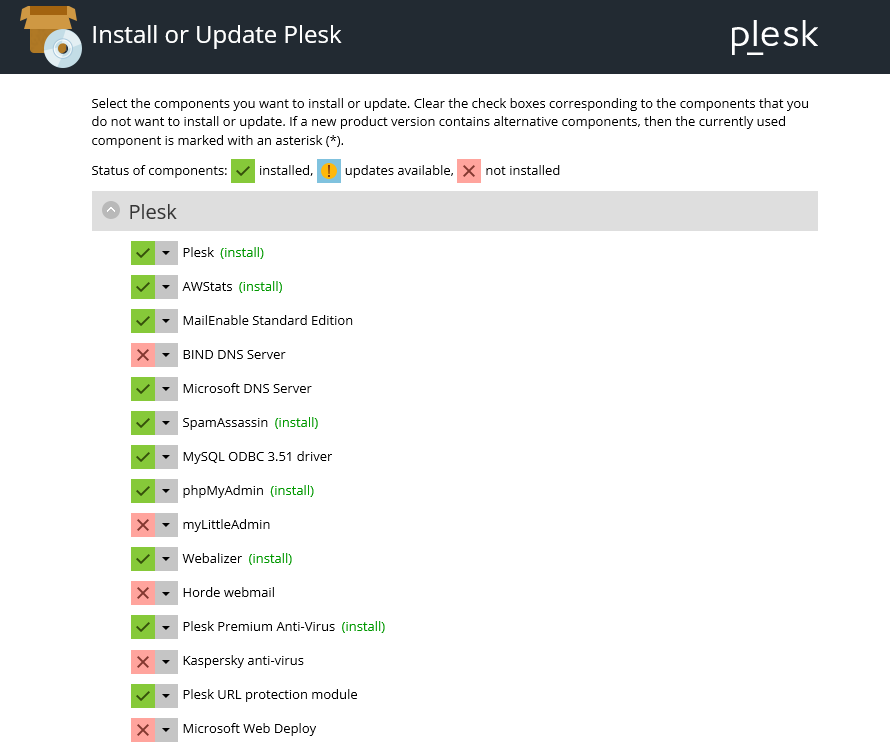This screenshot has height=746, width=890.
Task: Open dropdown arrow for MySQL ODBC 3.51 driver
Action: click(x=166, y=457)
